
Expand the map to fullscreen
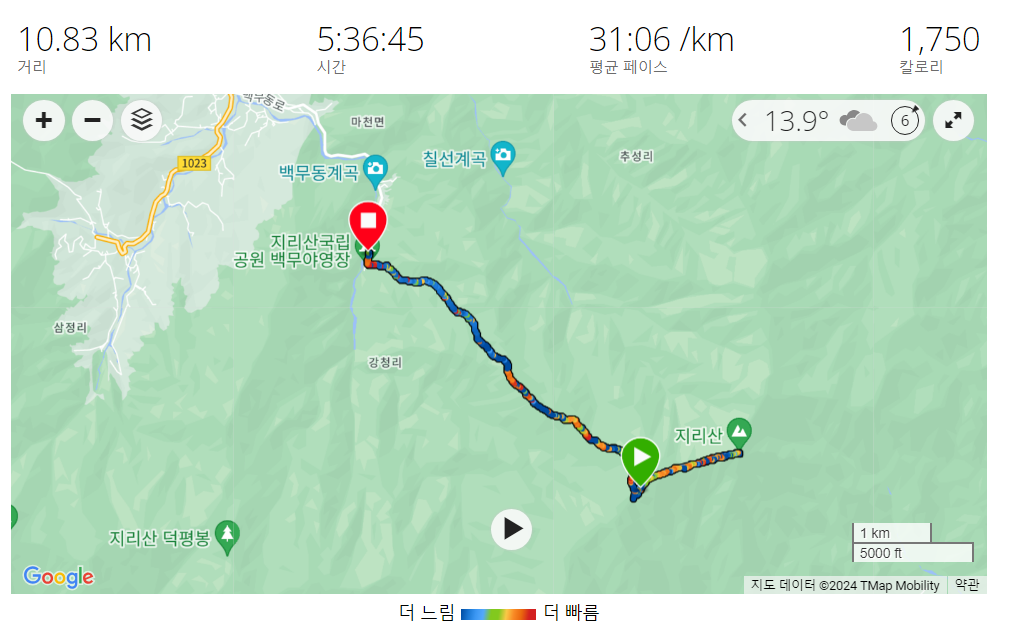point(953,121)
